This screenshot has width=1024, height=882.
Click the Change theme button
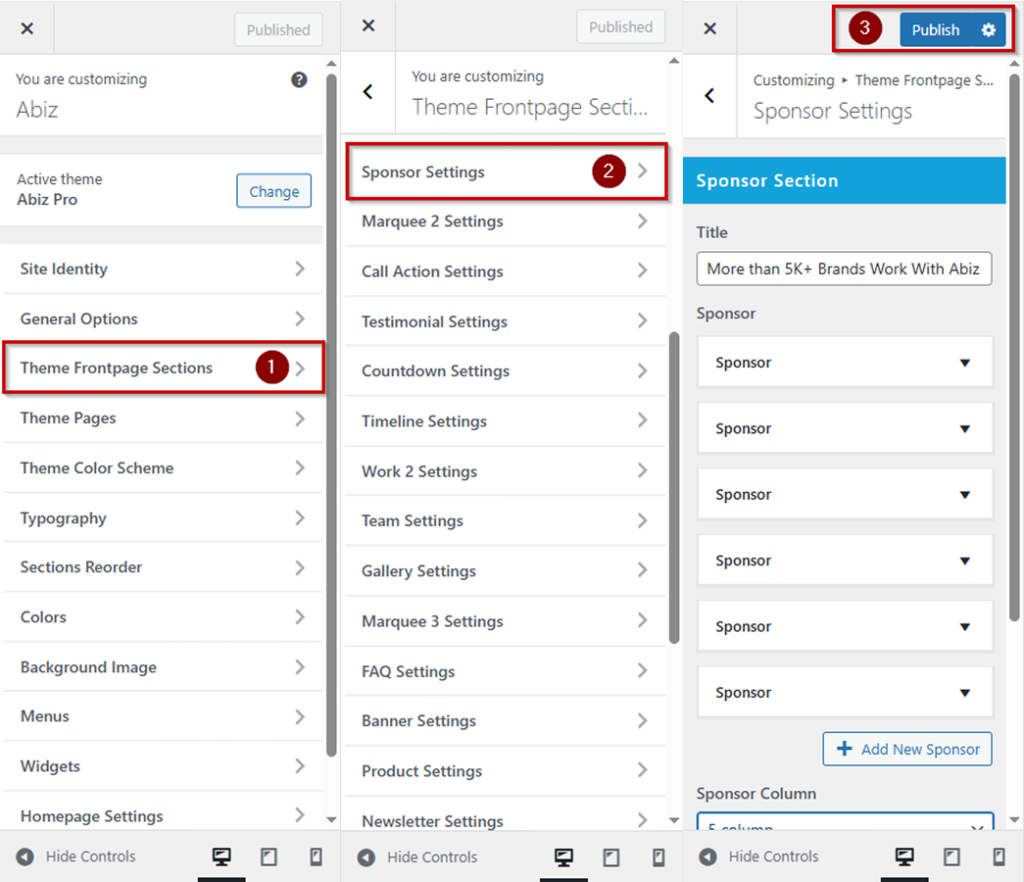point(274,191)
